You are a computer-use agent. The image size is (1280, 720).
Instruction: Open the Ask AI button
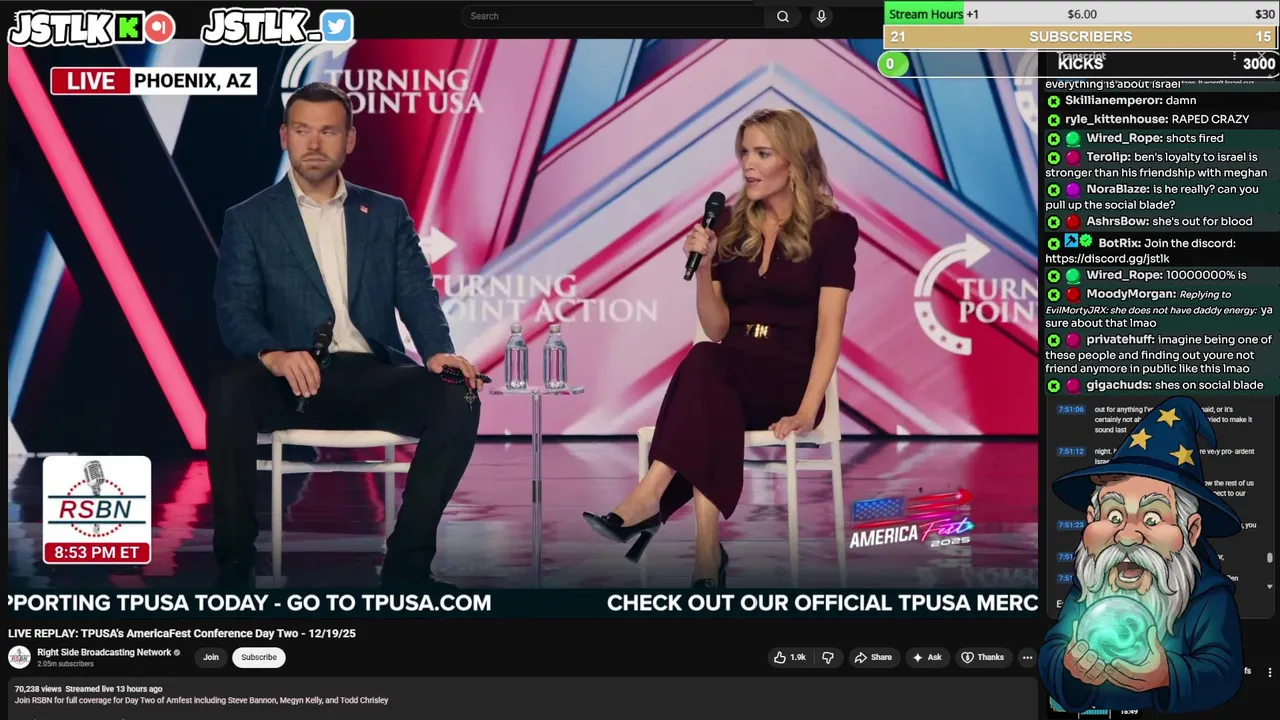(927, 657)
